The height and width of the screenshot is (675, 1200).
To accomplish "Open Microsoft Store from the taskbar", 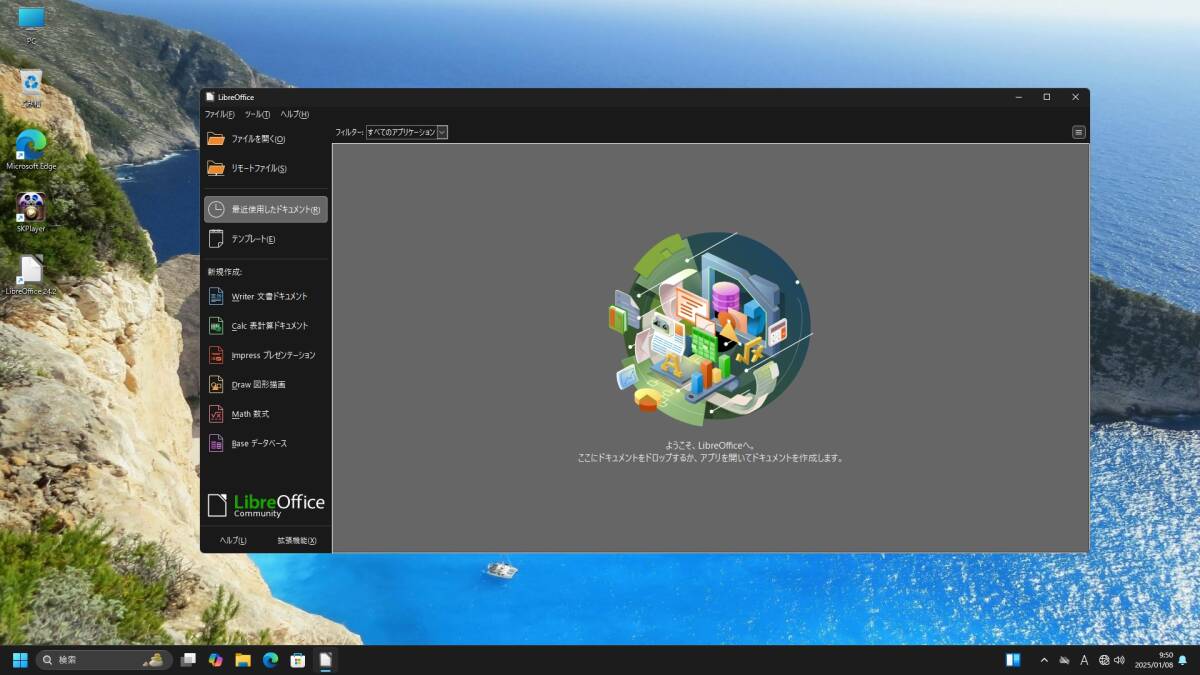I will click(x=297, y=660).
